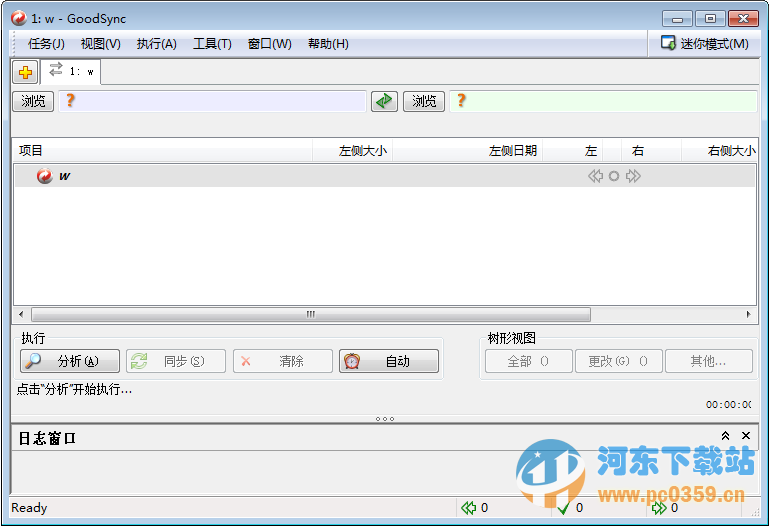Click the right-arrow direction icon in w row
Screen dimensions: 770x526
[x=633, y=176]
